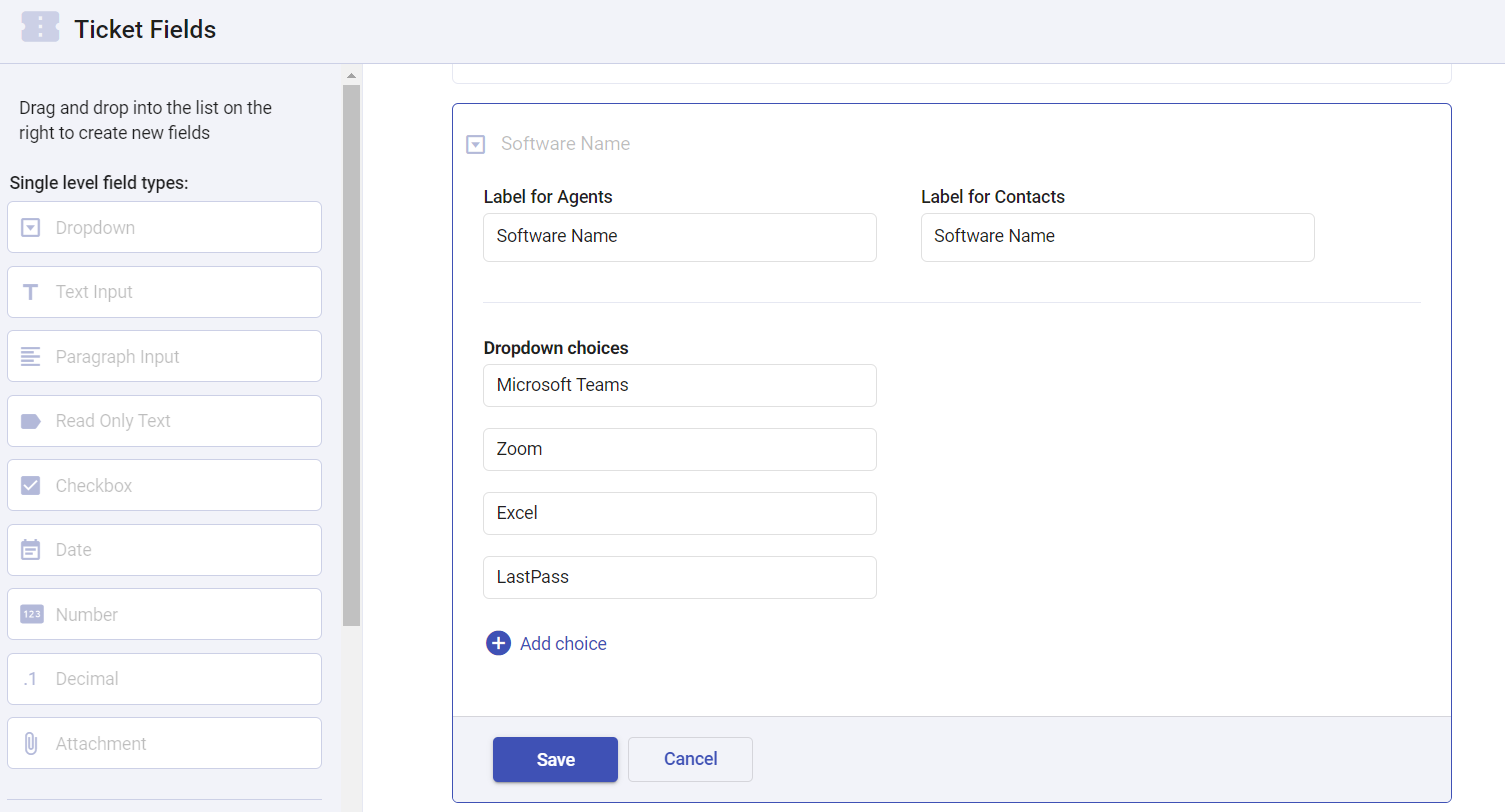Click the Add choice link text
Viewport: 1505px width, 812px height.
coord(562,643)
